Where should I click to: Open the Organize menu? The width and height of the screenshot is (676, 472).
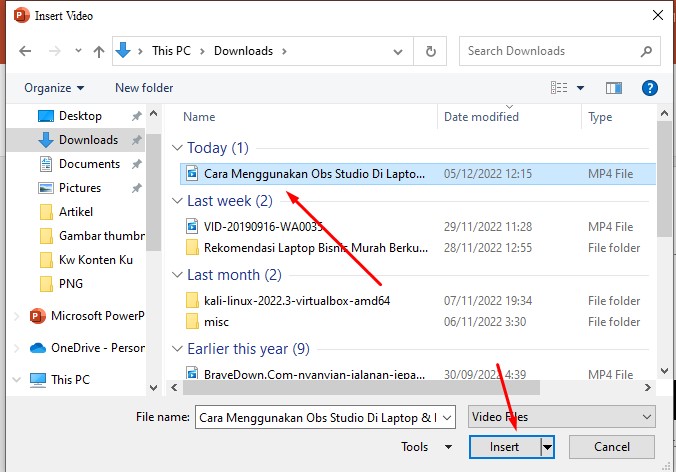tap(54, 88)
